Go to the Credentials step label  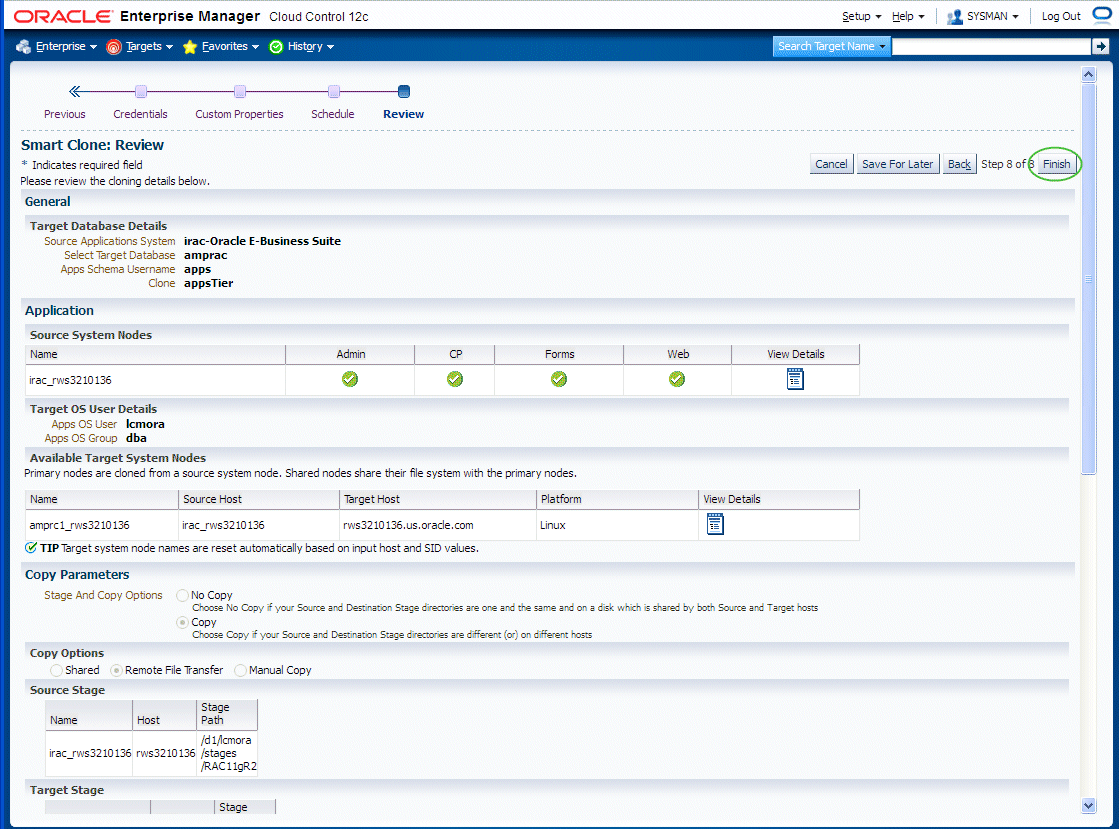coord(141,114)
